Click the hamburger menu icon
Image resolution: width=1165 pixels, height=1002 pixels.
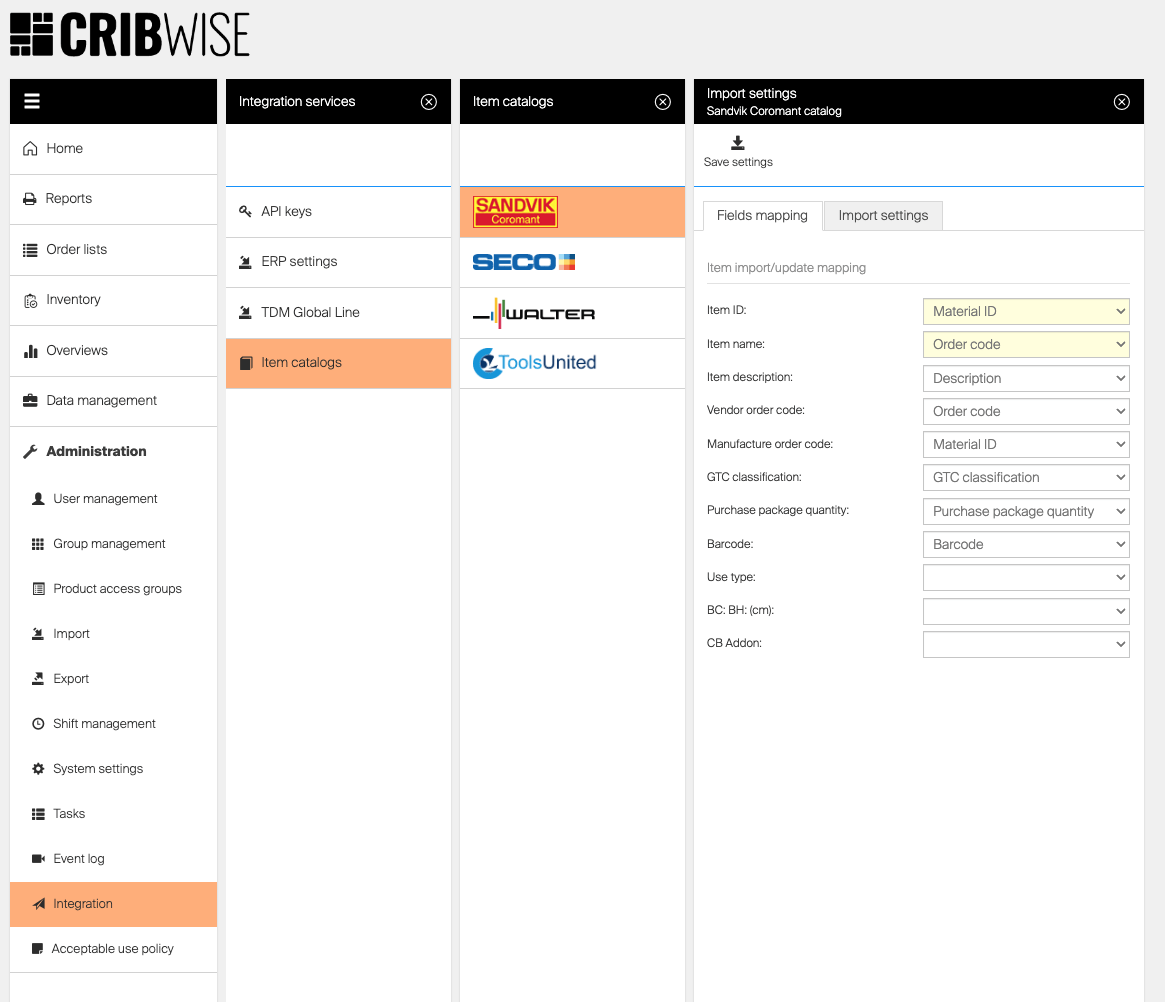[x=32, y=101]
